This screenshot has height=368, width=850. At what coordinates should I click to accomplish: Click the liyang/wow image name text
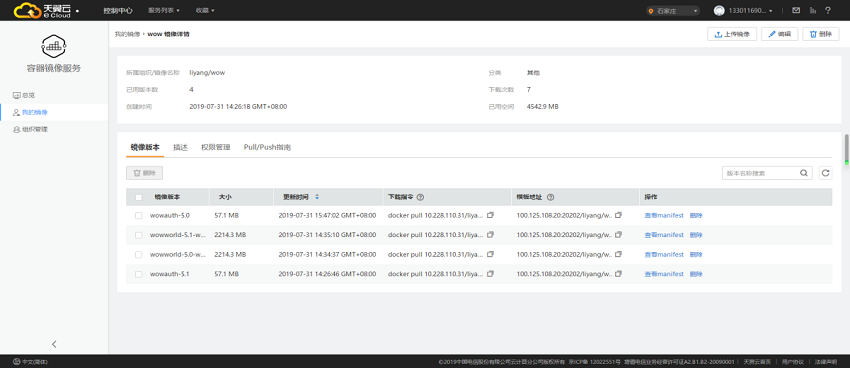tap(207, 73)
